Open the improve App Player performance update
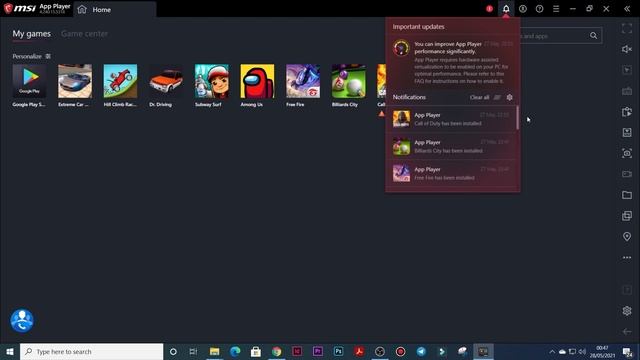The image size is (640, 360). (x=452, y=62)
